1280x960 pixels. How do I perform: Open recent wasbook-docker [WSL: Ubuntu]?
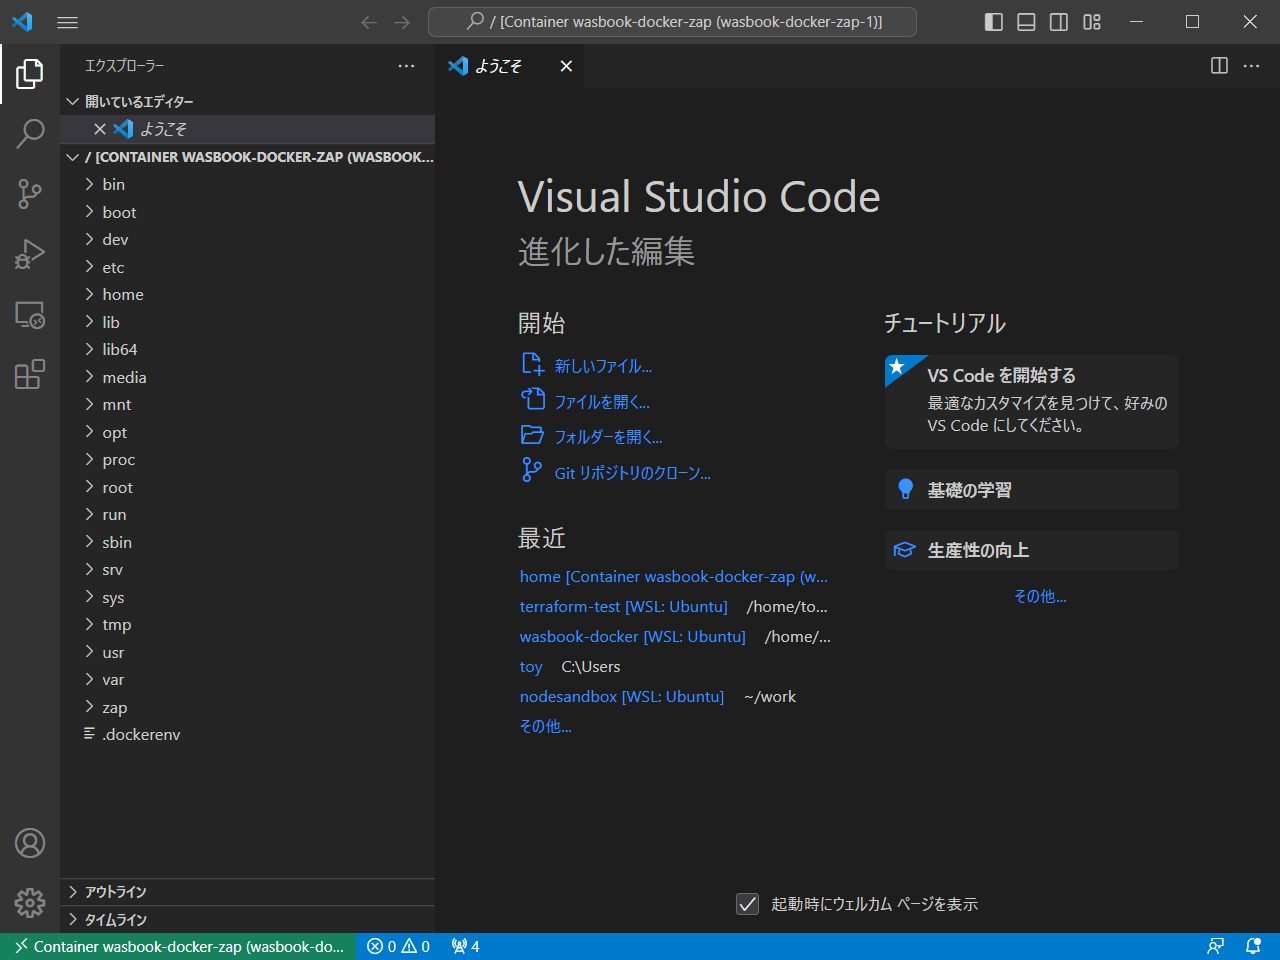click(x=633, y=637)
